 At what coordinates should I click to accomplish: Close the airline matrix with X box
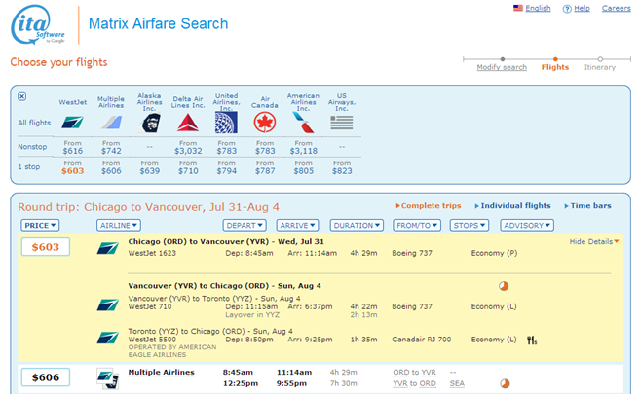tap(22, 96)
